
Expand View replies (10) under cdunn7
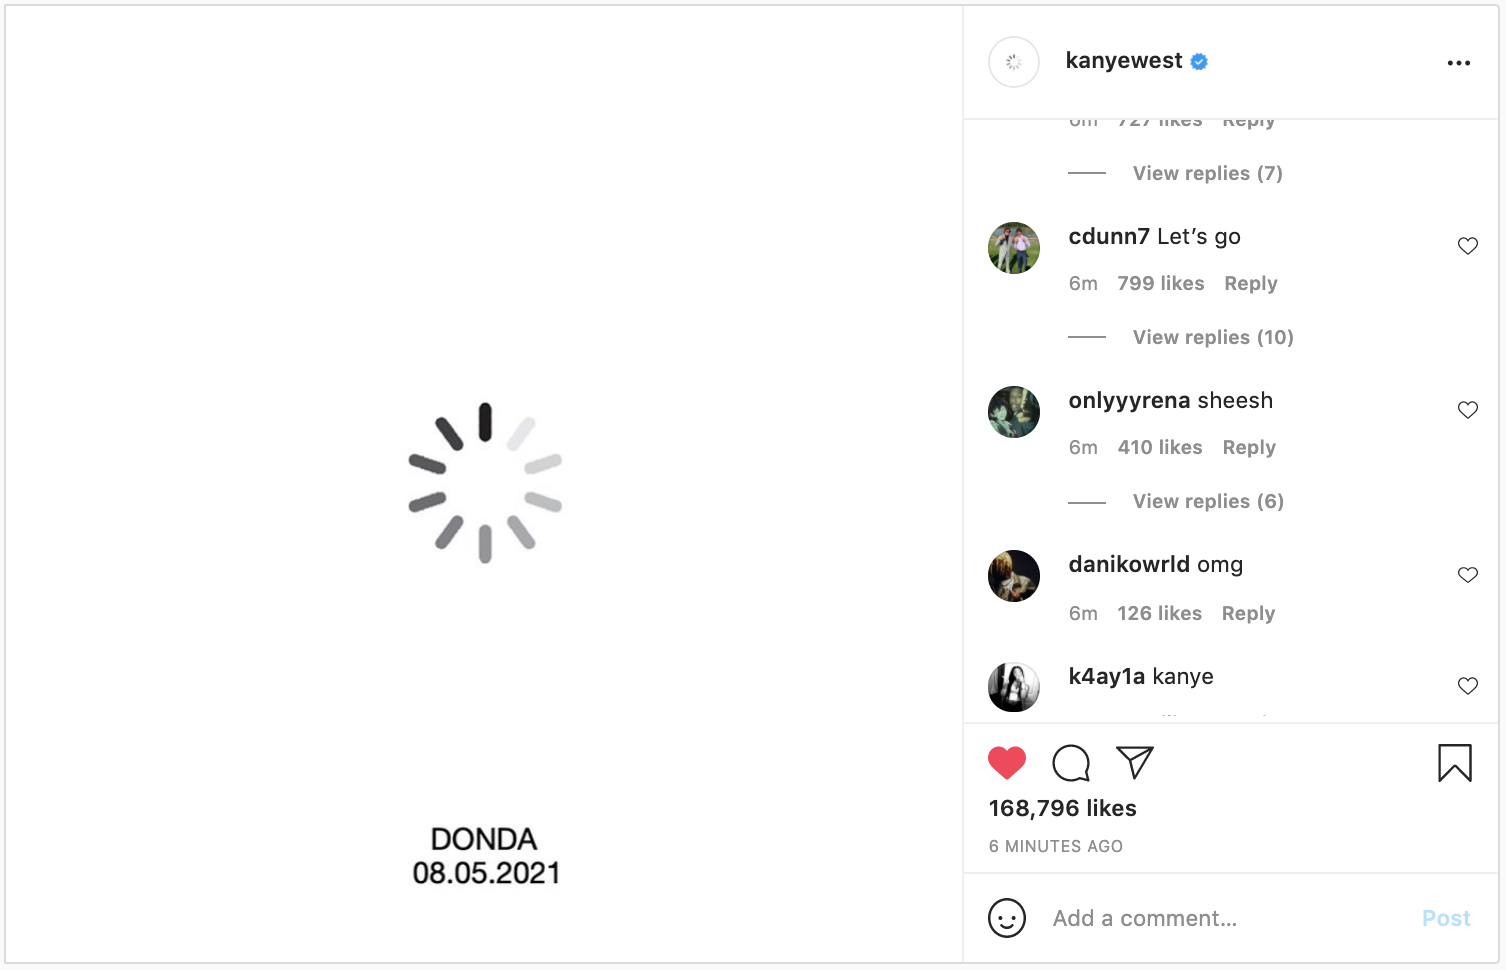click(1212, 338)
